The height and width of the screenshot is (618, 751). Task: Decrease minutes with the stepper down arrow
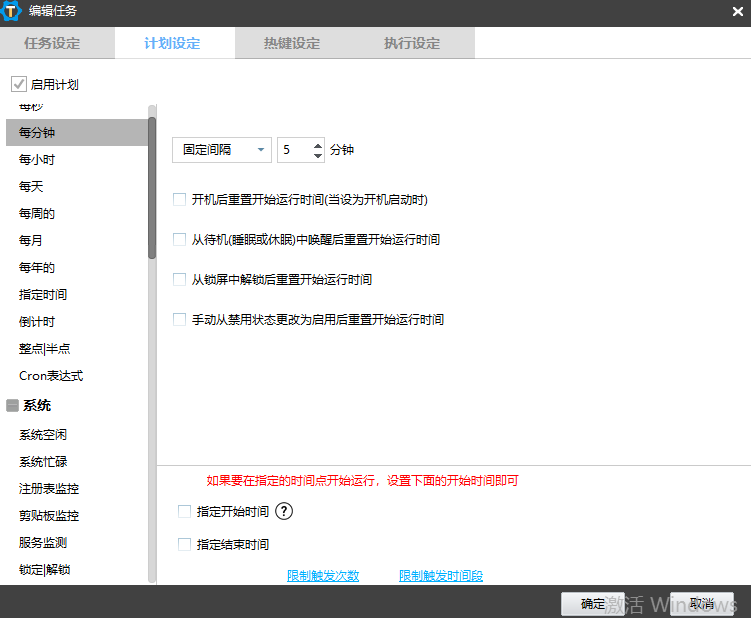click(x=318, y=156)
